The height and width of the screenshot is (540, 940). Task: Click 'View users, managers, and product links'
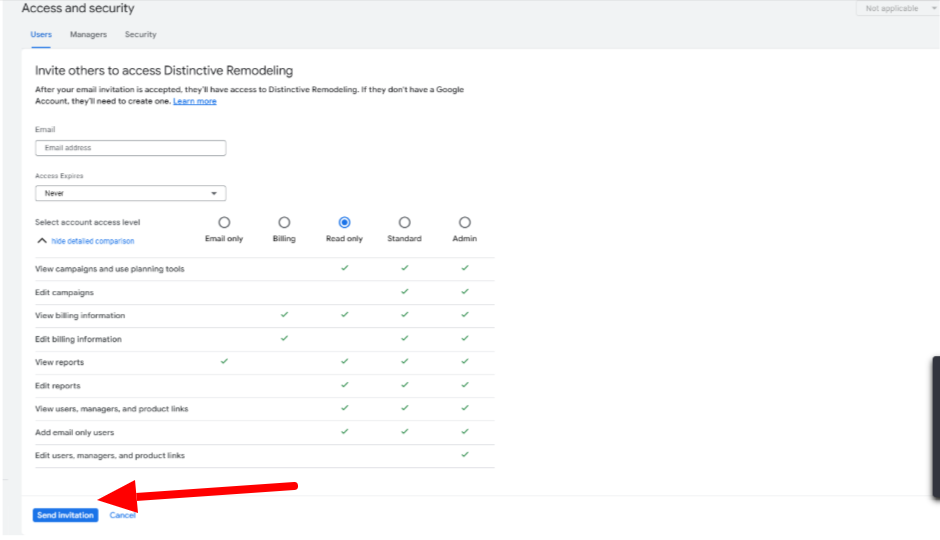pyautogui.click(x=112, y=409)
